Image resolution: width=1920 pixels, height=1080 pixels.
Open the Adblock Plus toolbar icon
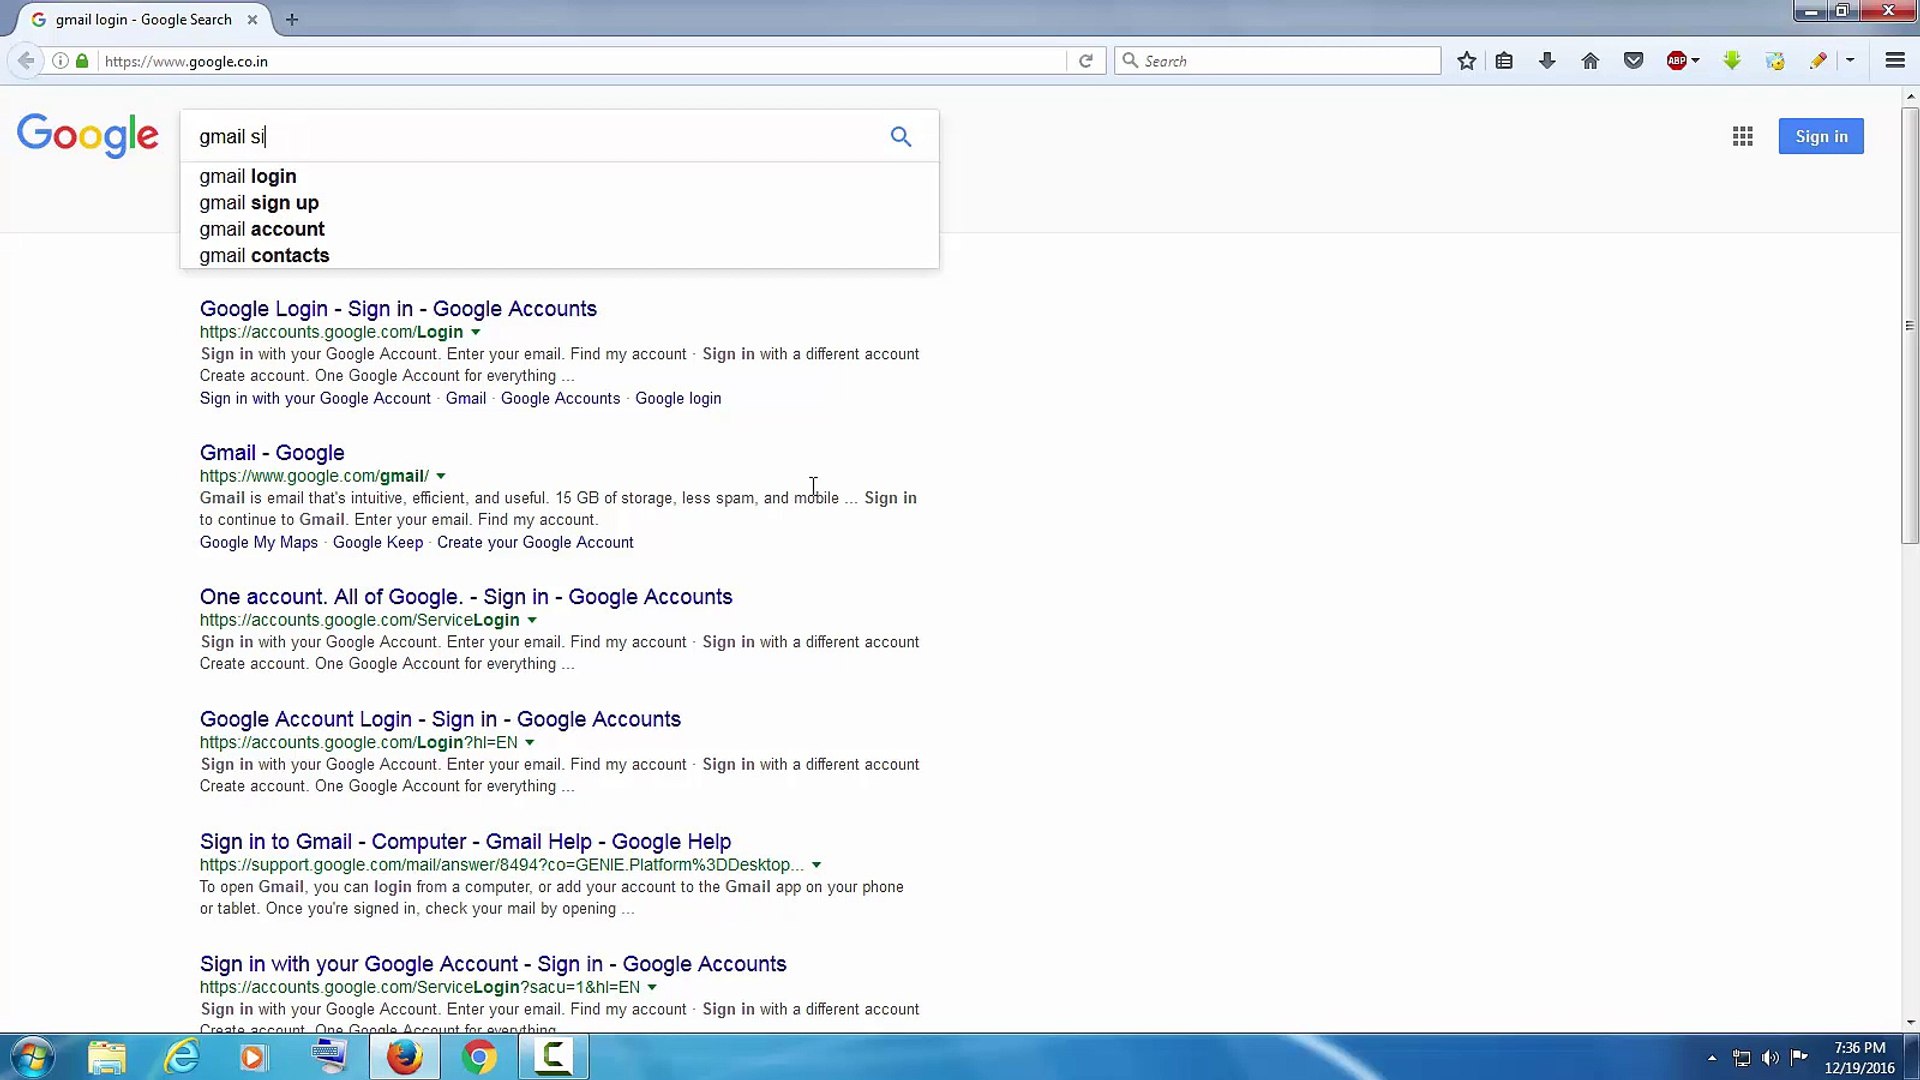pos(1678,60)
